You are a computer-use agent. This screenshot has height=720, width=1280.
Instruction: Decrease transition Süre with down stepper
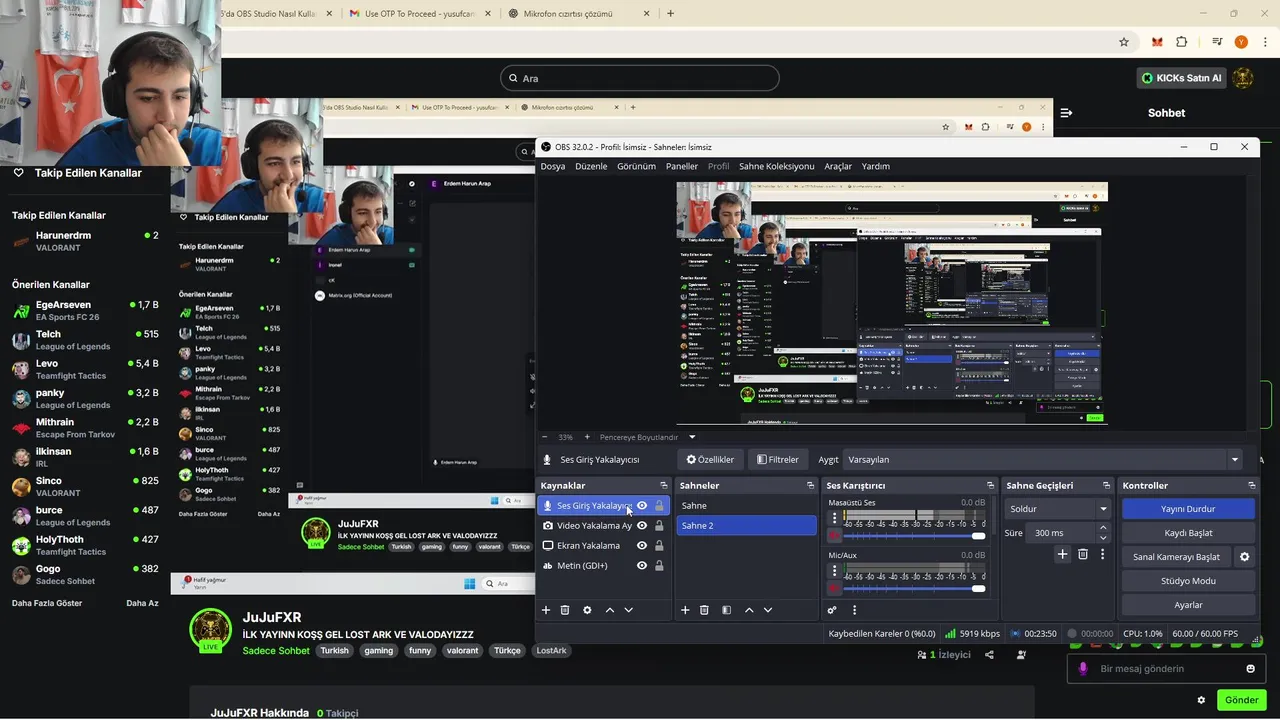point(1103,538)
